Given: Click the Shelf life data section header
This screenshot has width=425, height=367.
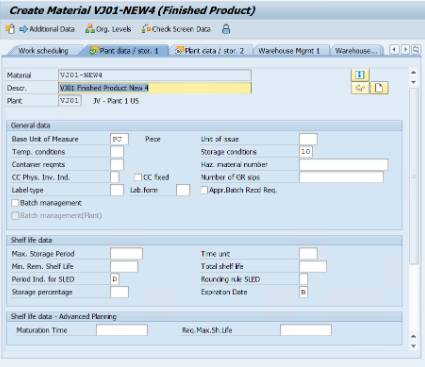Looking at the screenshot, I should pos(204,240).
